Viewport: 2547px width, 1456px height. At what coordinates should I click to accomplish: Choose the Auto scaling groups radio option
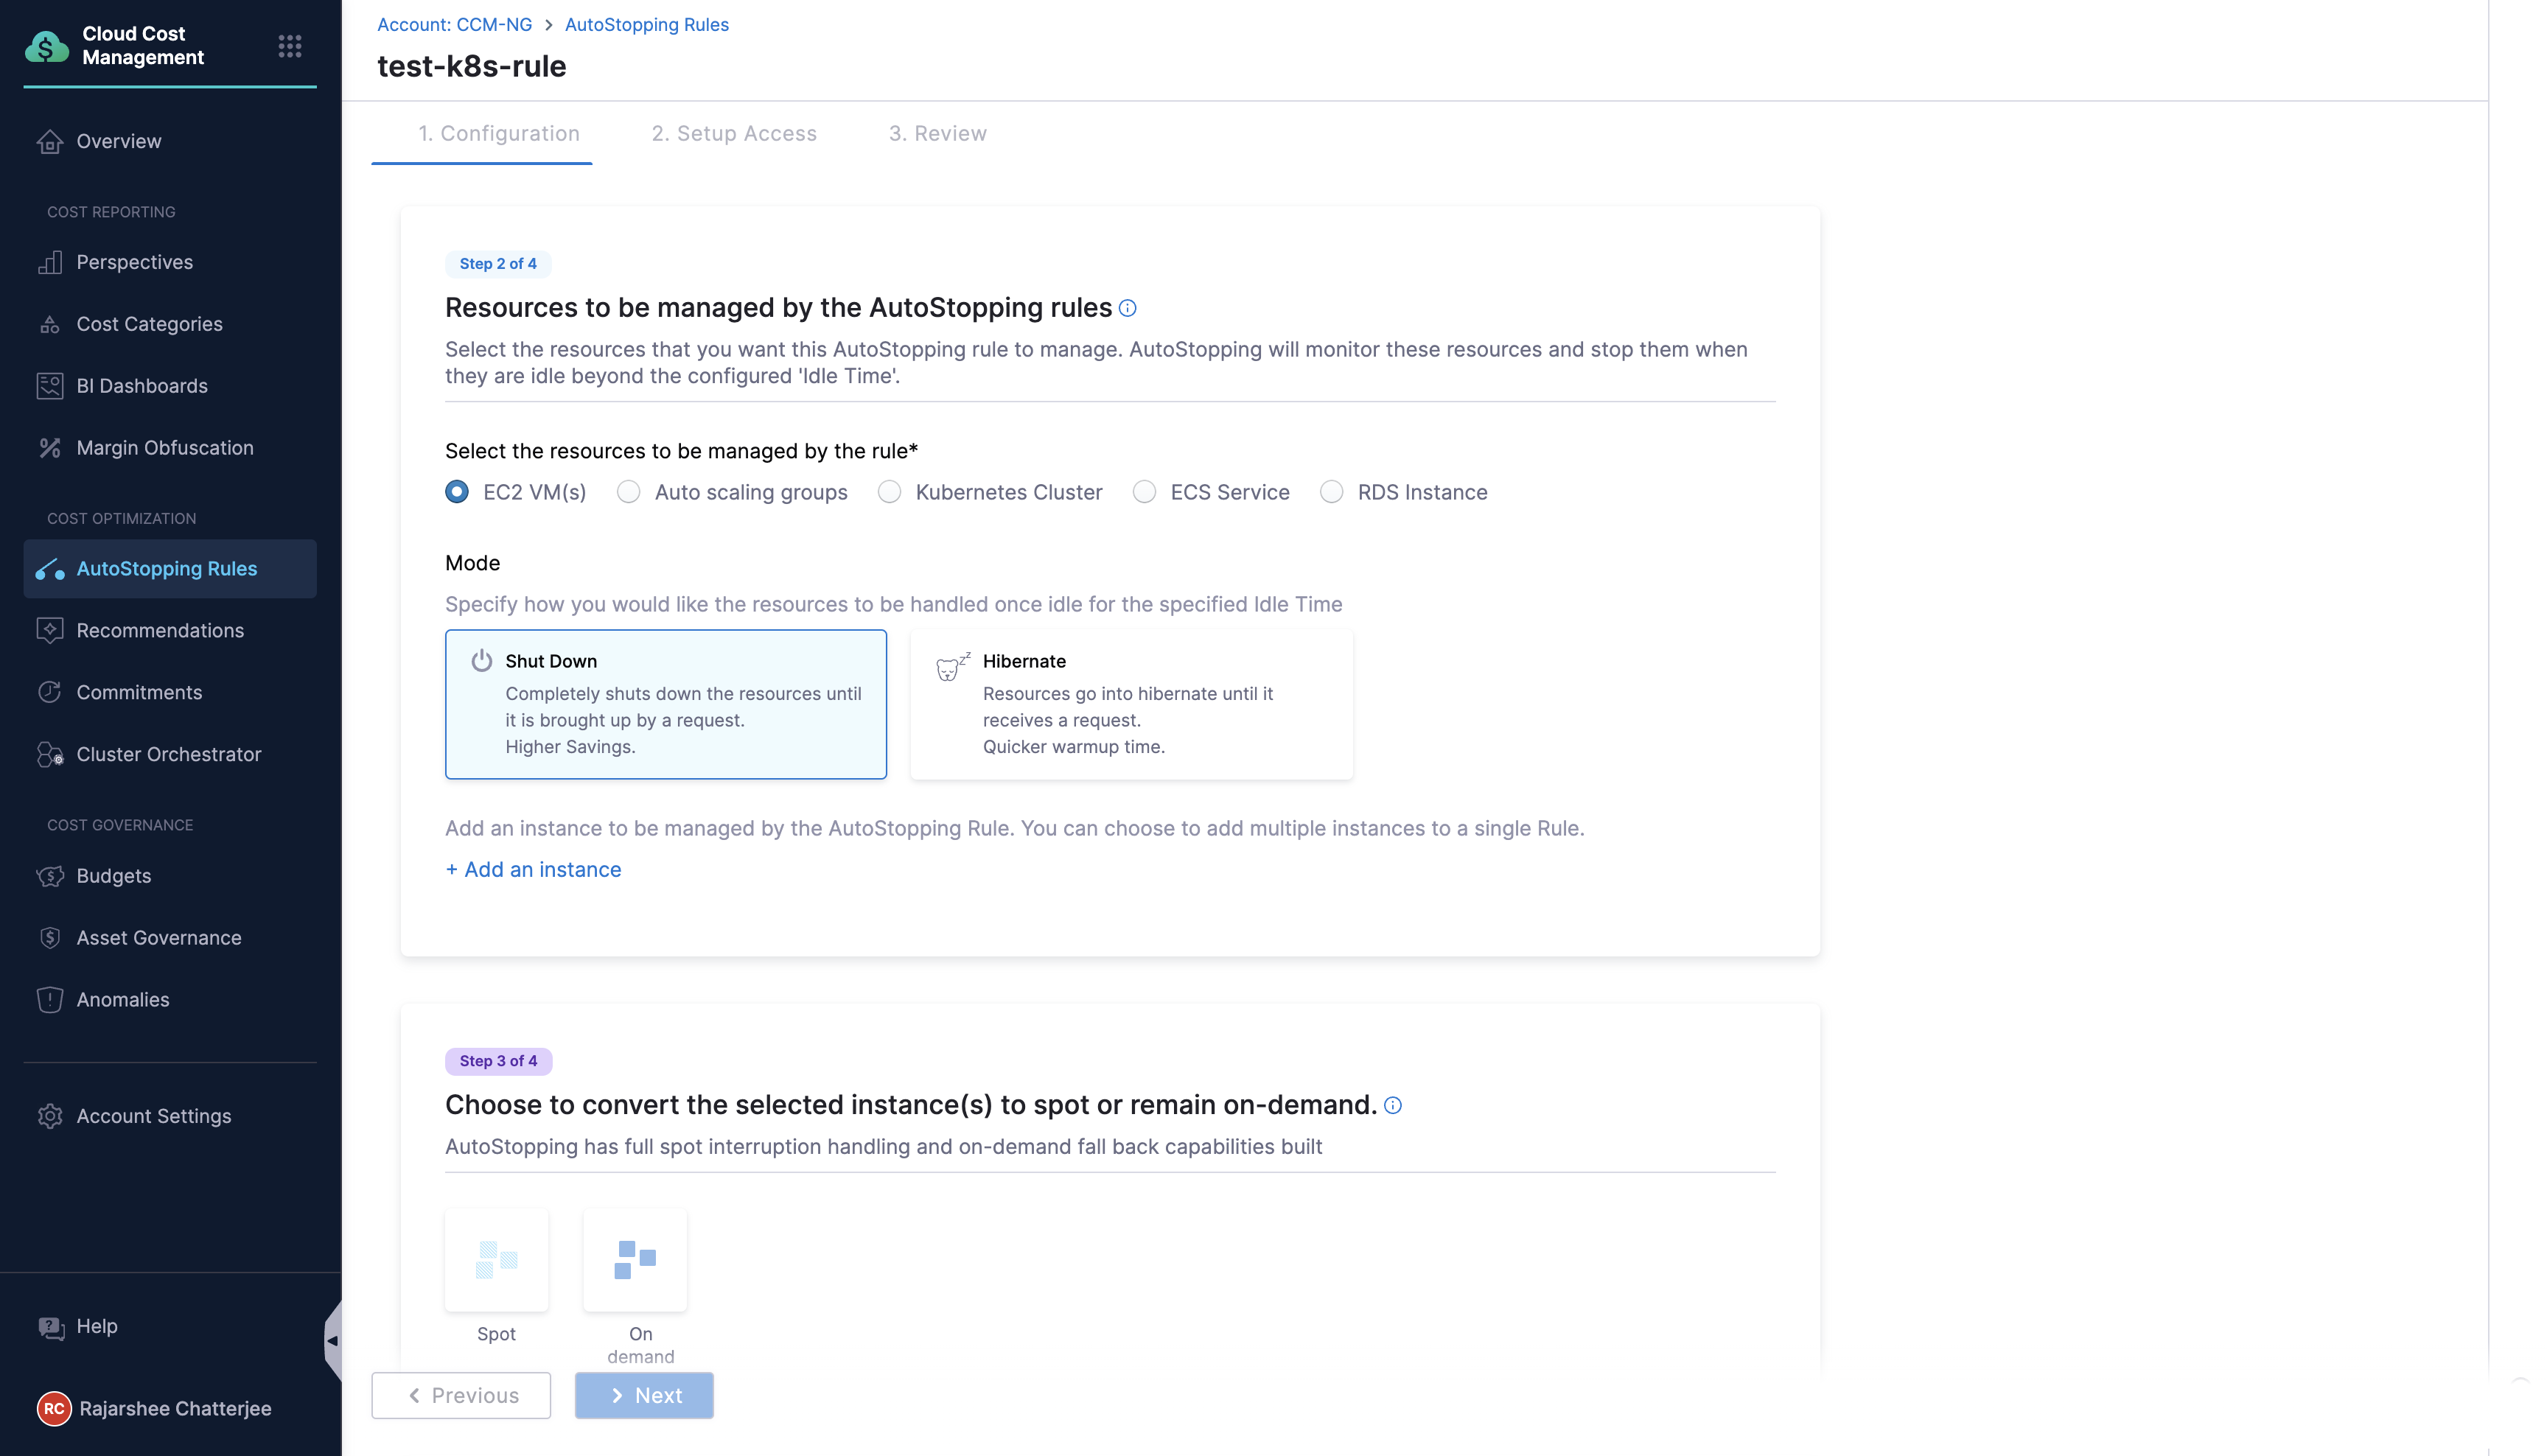[x=628, y=492]
